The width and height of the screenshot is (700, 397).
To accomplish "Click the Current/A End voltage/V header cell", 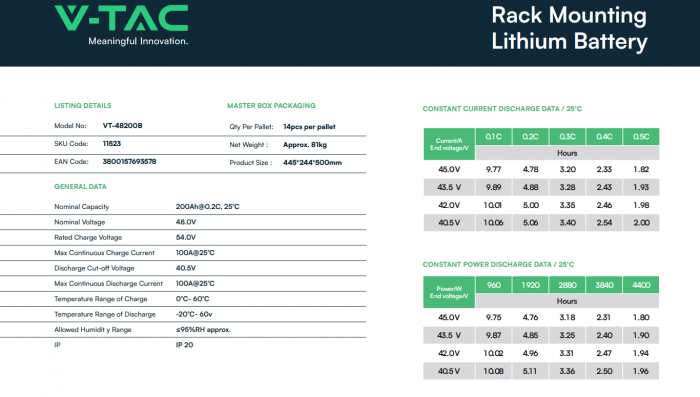I will [449, 144].
